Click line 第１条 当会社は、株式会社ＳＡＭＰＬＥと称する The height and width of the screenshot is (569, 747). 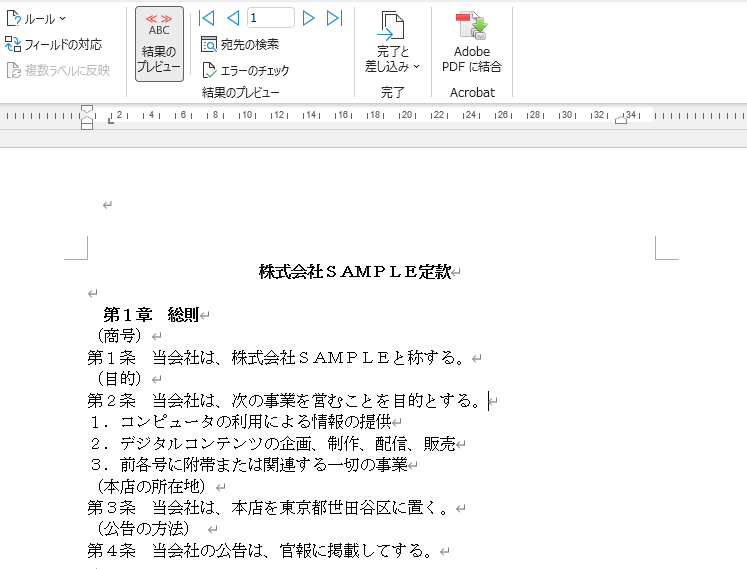pos(276,357)
